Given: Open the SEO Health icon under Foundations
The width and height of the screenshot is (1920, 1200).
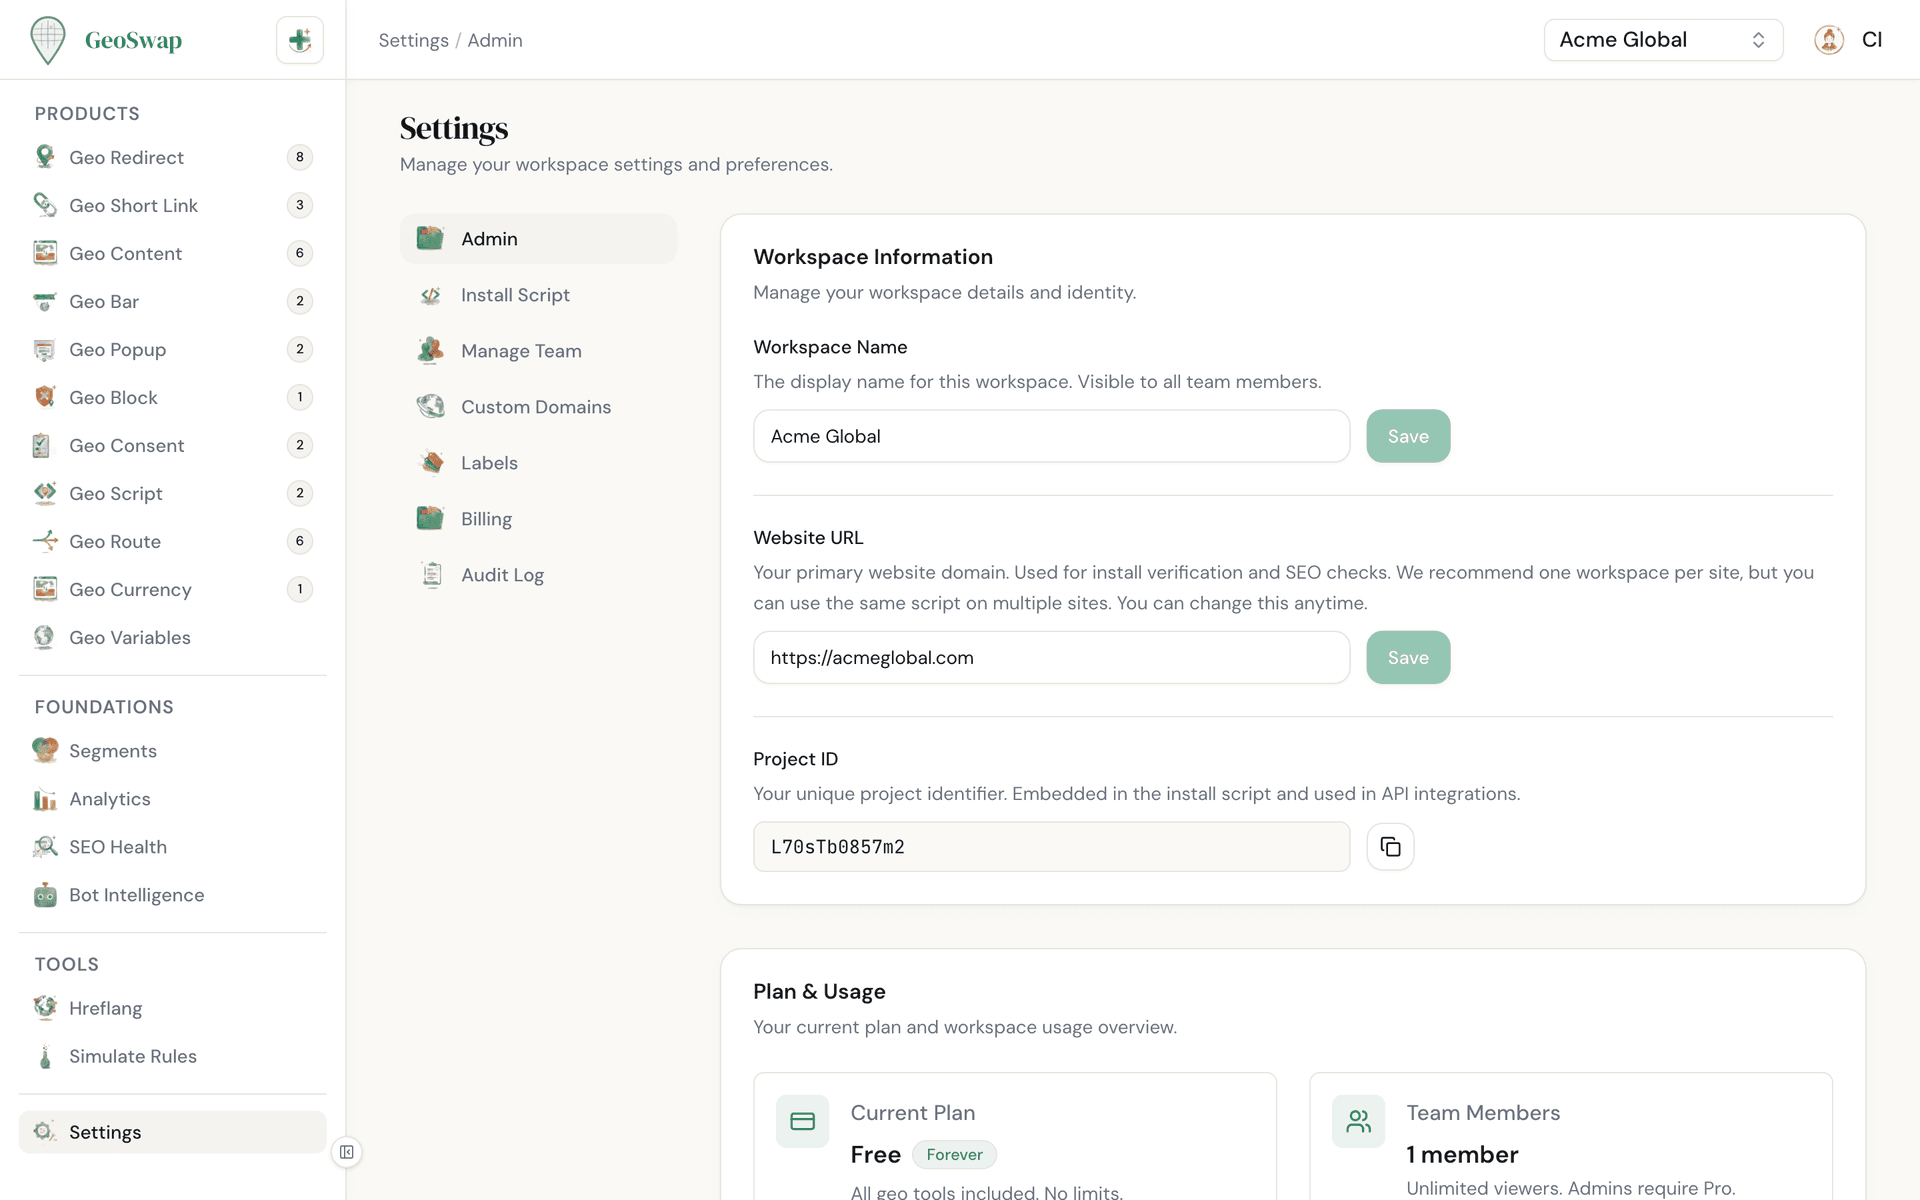Looking at the screenshot, I should 44,847.
